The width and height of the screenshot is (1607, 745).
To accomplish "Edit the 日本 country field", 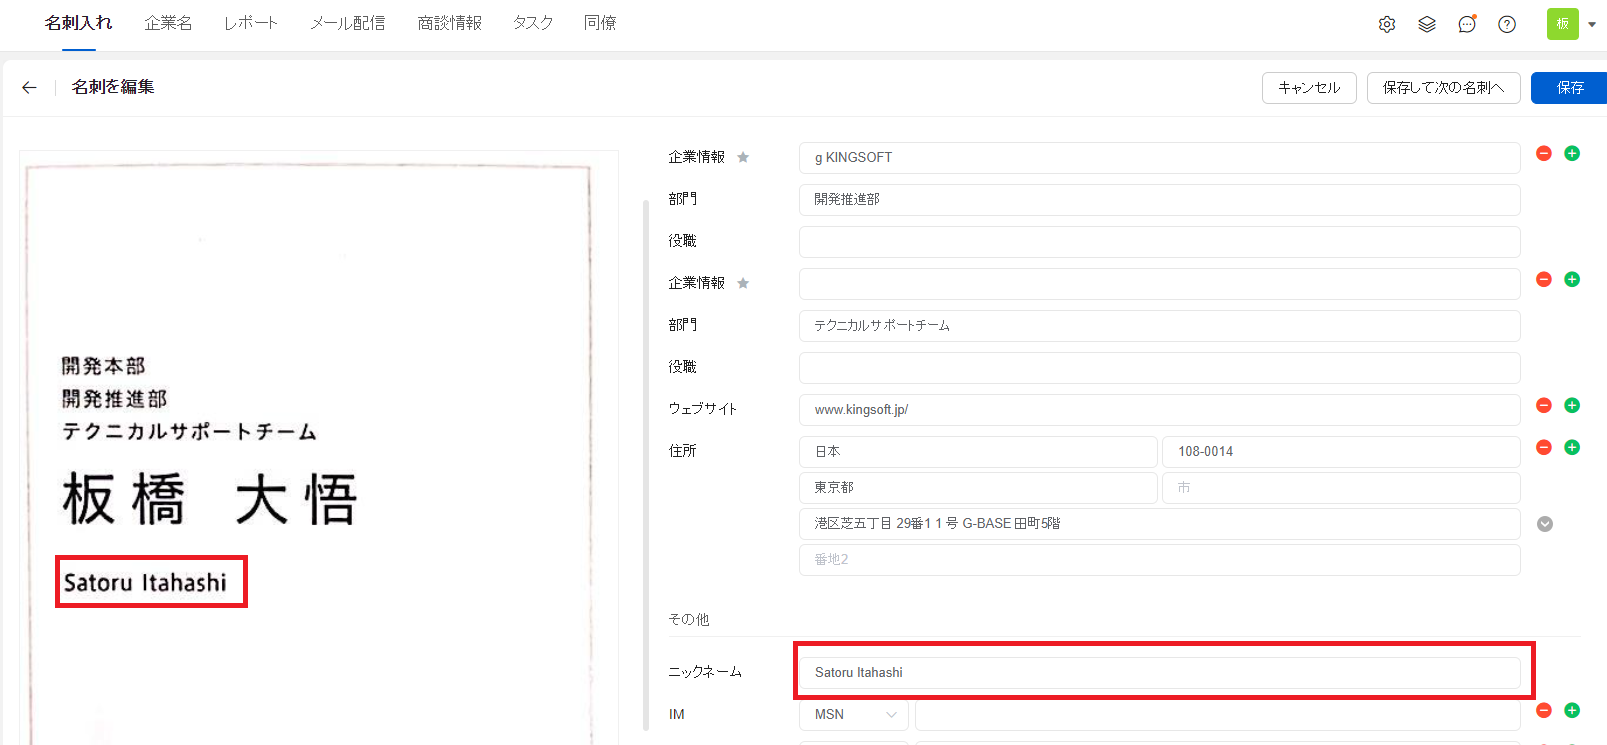I will (978, 452).
